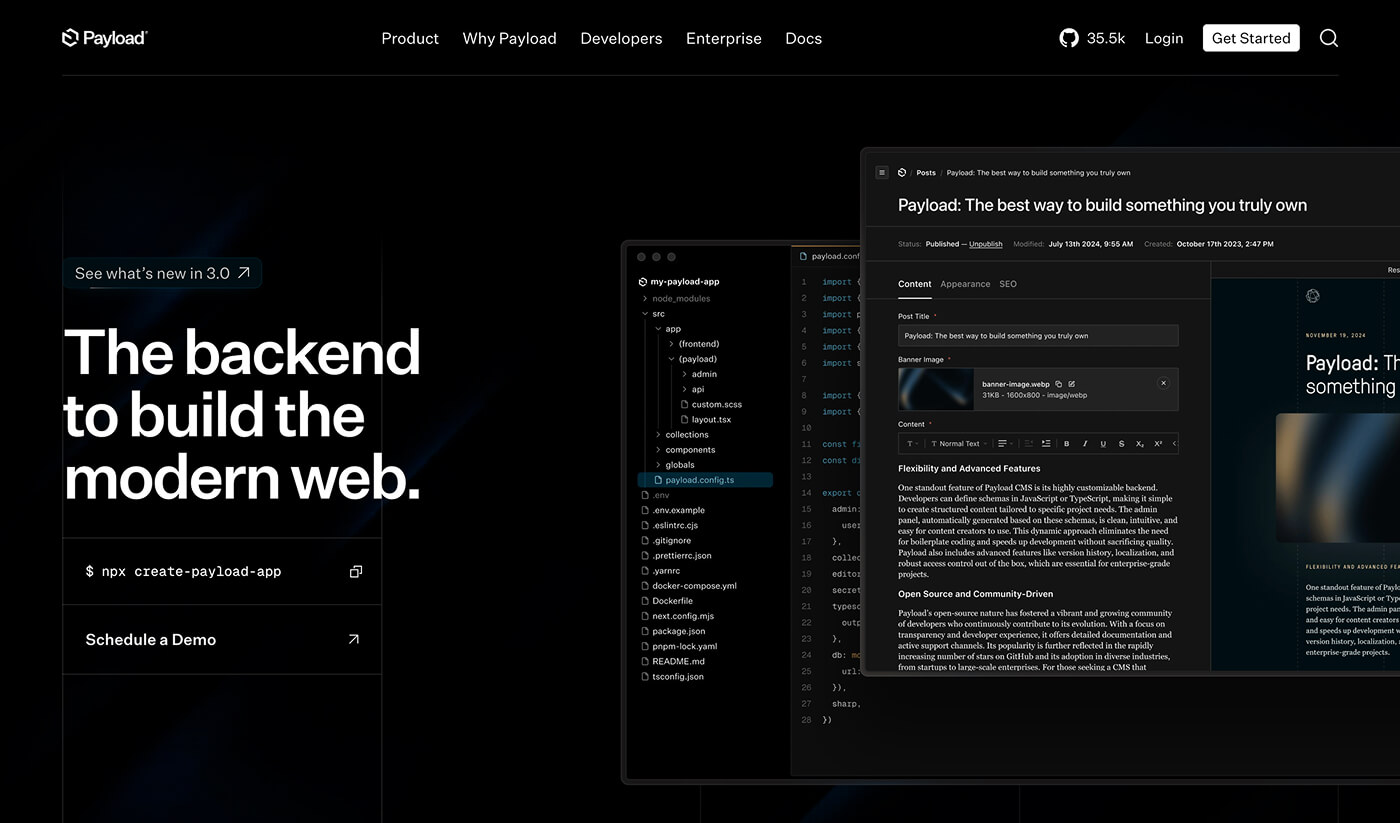Switch to the Appearance tab
1400x823 pixels.
964,284
